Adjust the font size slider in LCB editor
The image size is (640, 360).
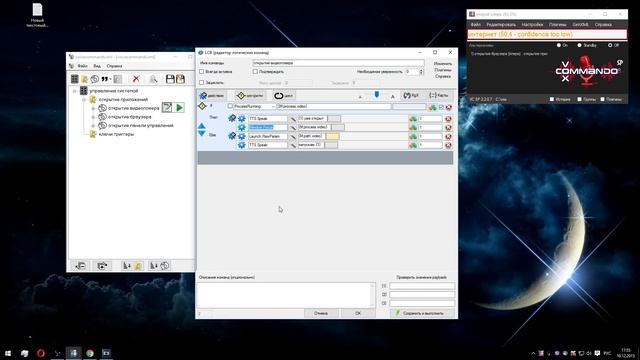click(377, 95)
